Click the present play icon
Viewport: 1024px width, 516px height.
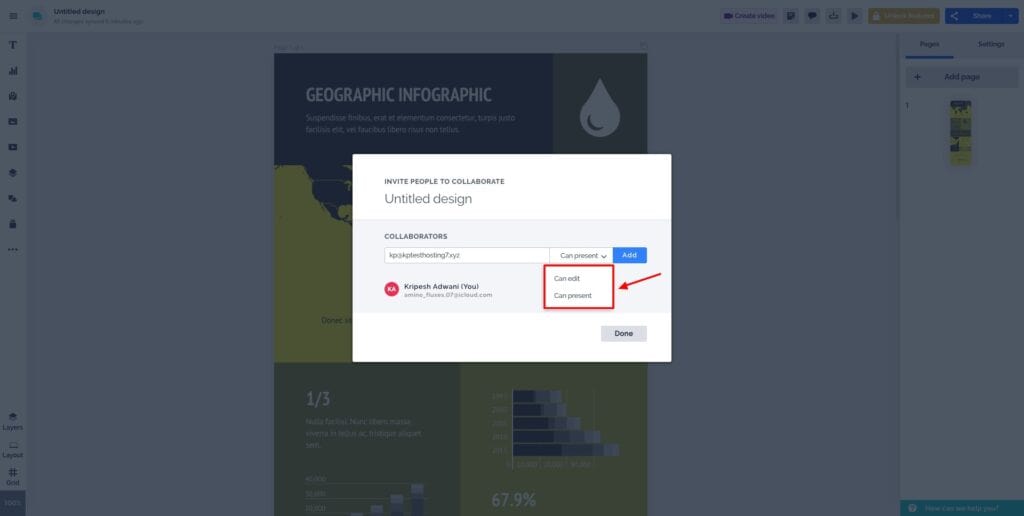[x=854, y=16]
